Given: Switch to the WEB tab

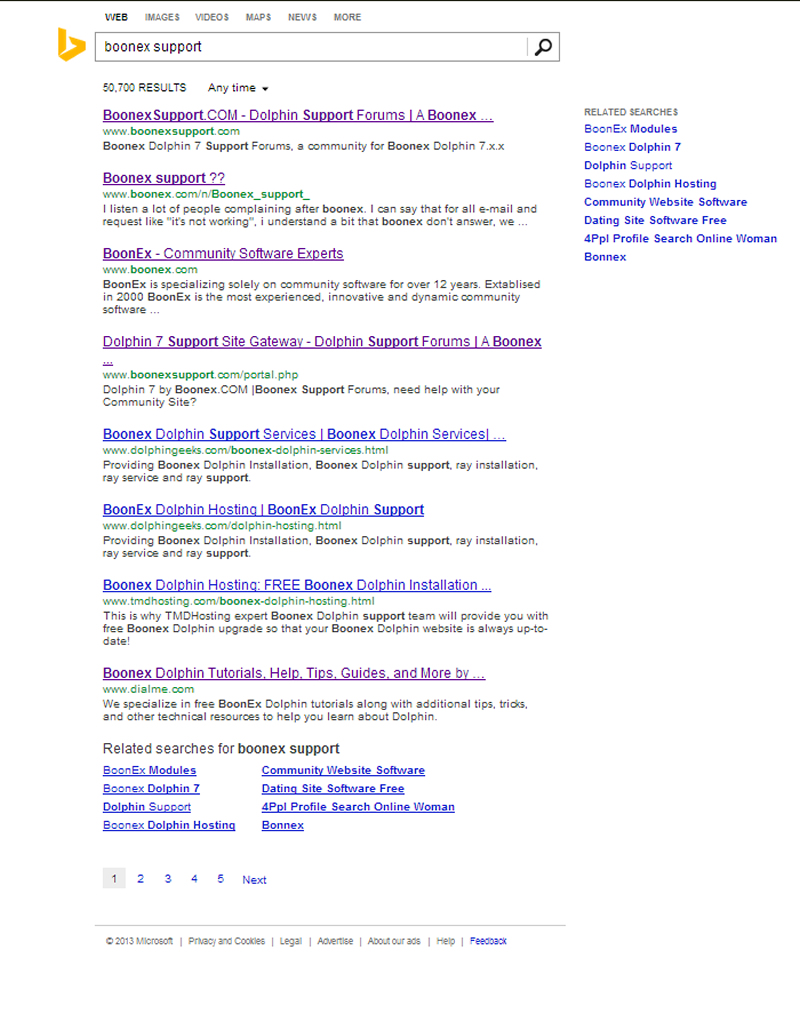Looking at the screenshot, I should 116,17.
